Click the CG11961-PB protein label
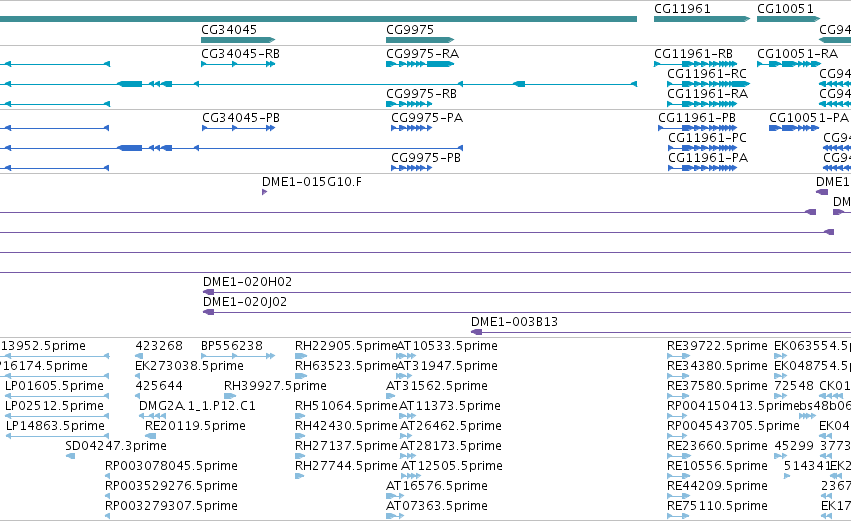This screenshot has height=521, width=851. tap(697, 118)
